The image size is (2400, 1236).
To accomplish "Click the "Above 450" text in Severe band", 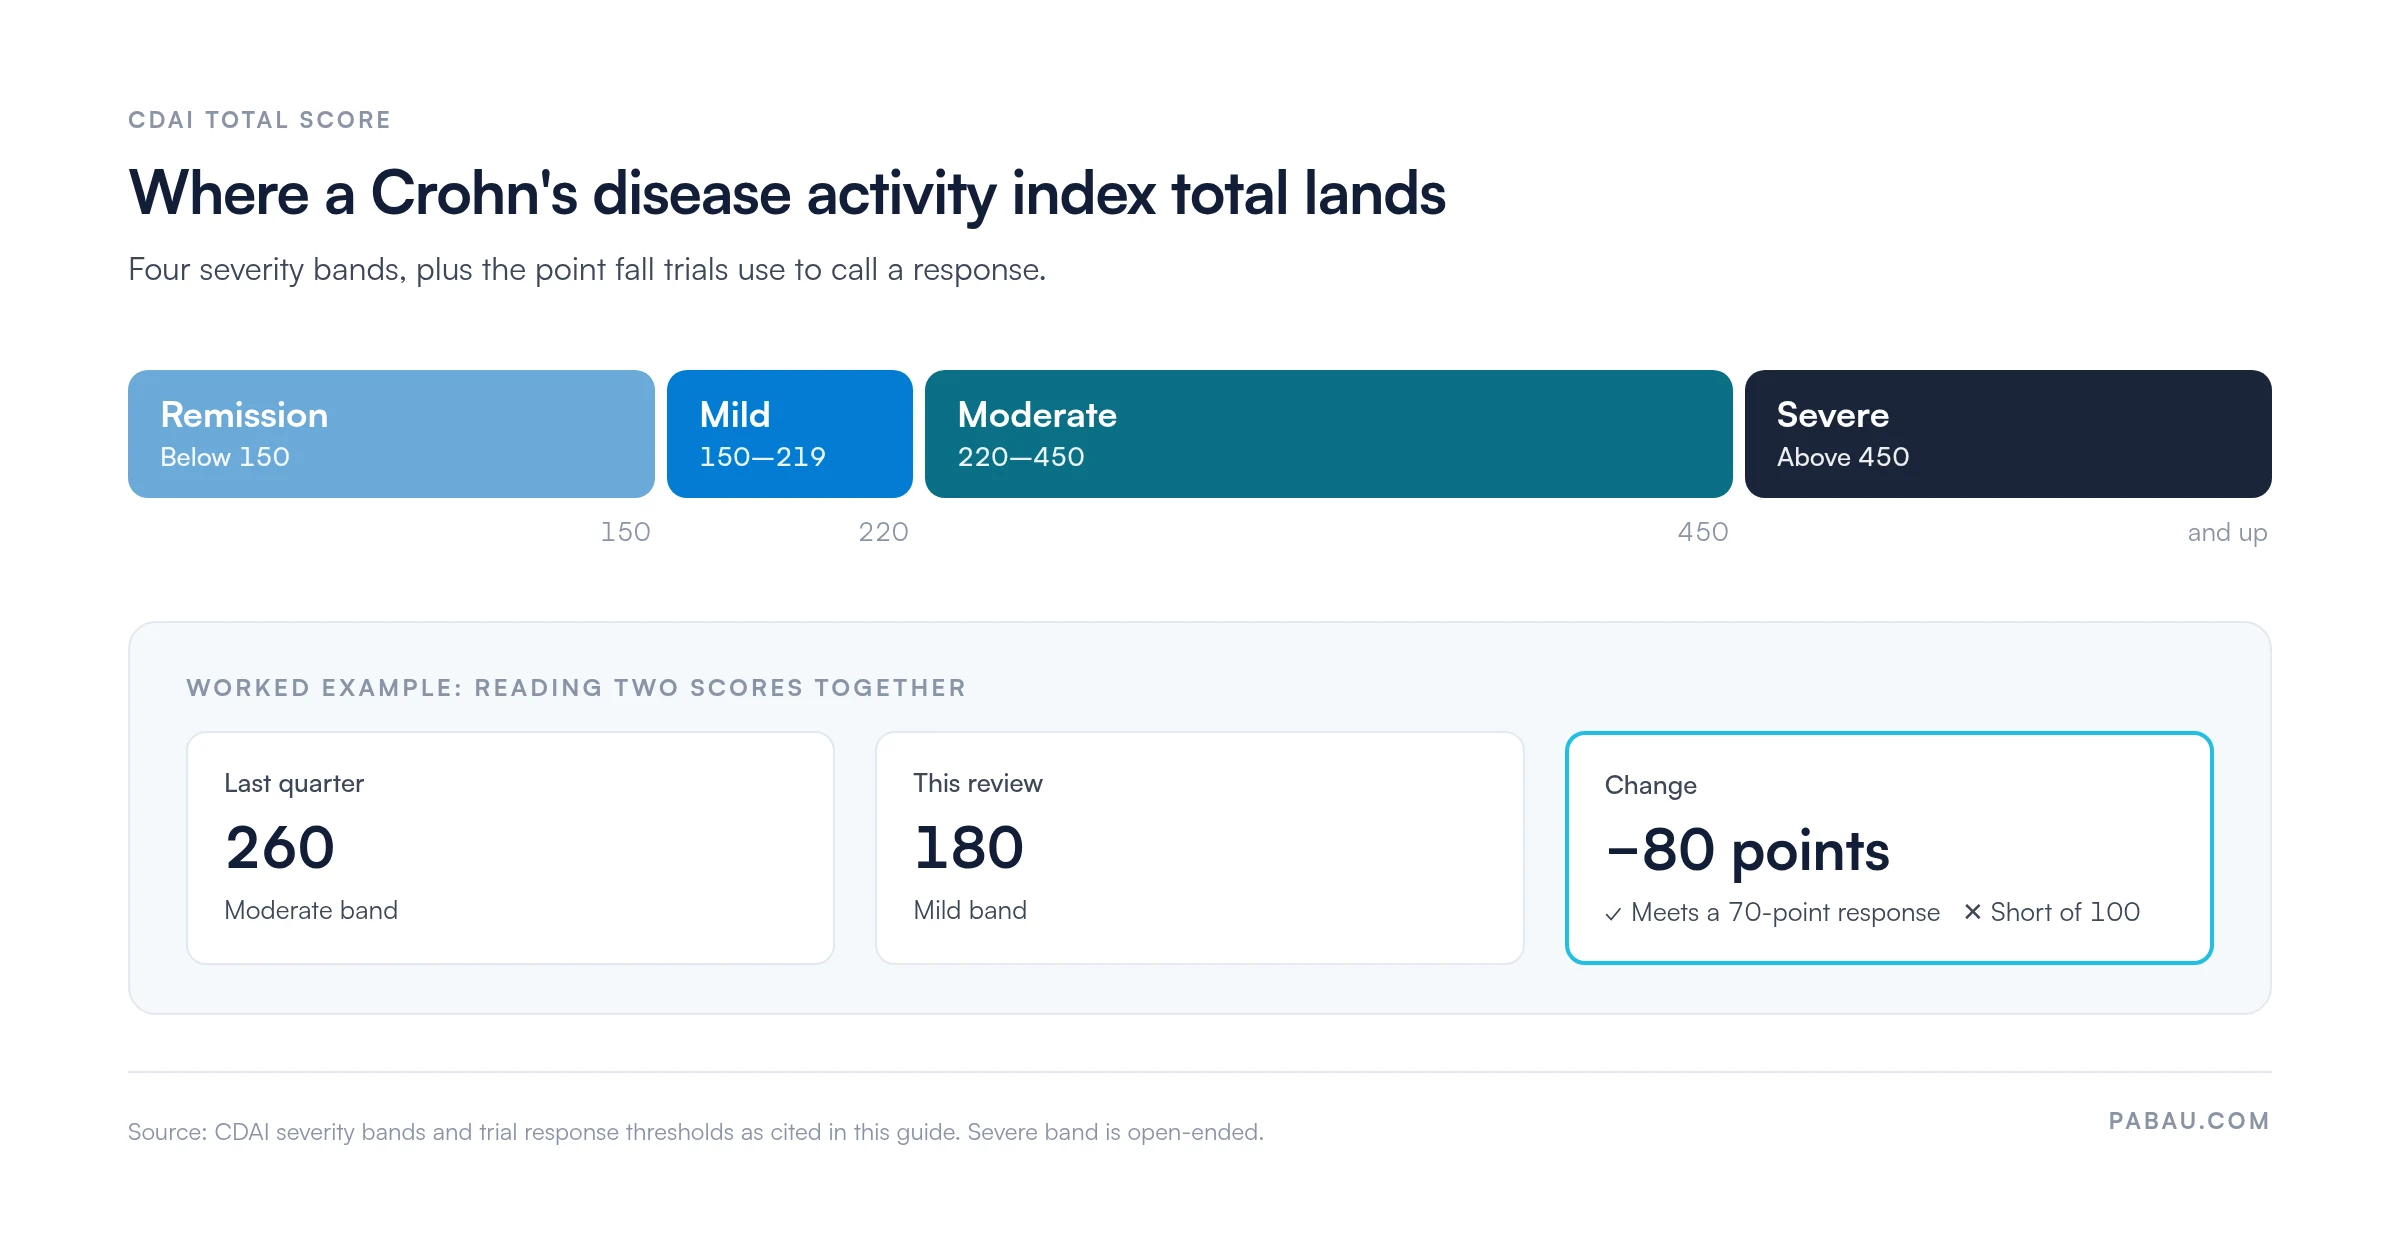I will (1843, 457).
